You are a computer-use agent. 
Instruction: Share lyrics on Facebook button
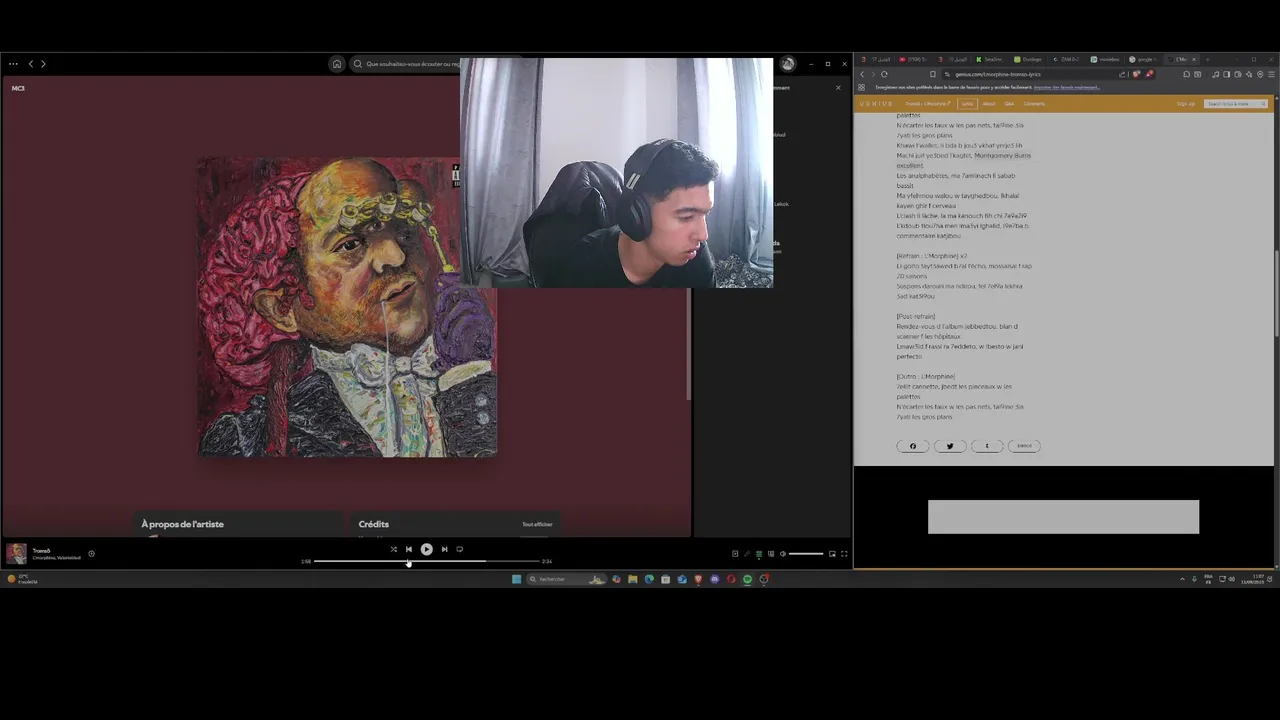pos(912,446)
